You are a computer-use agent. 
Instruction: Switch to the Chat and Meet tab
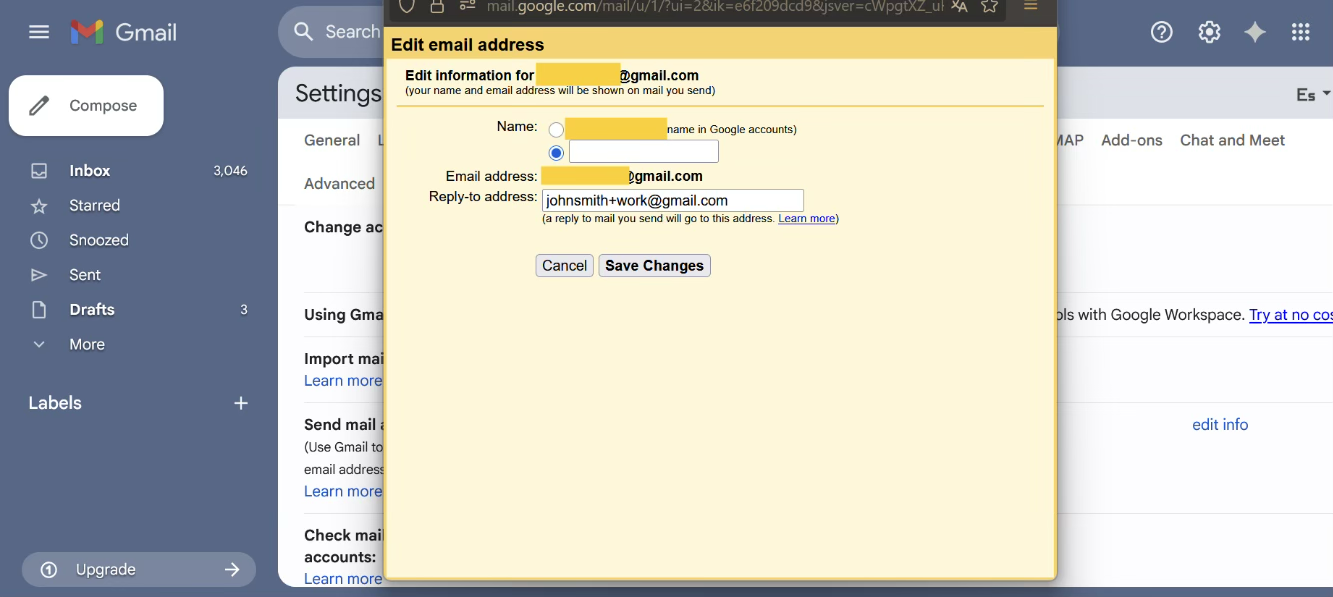[x=1232, y=140]
